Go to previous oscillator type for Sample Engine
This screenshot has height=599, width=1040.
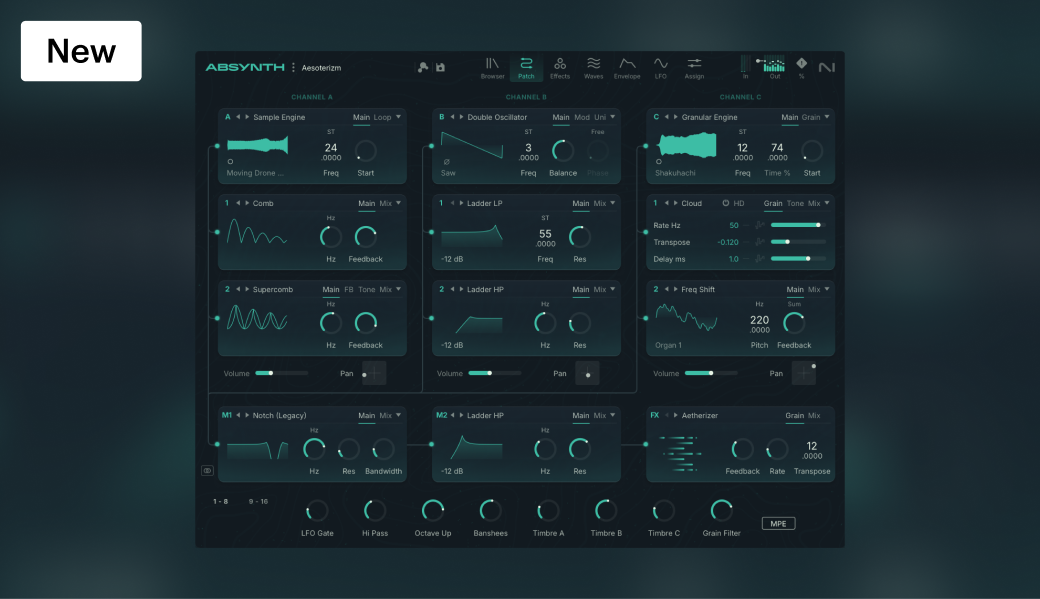[238, 117]
